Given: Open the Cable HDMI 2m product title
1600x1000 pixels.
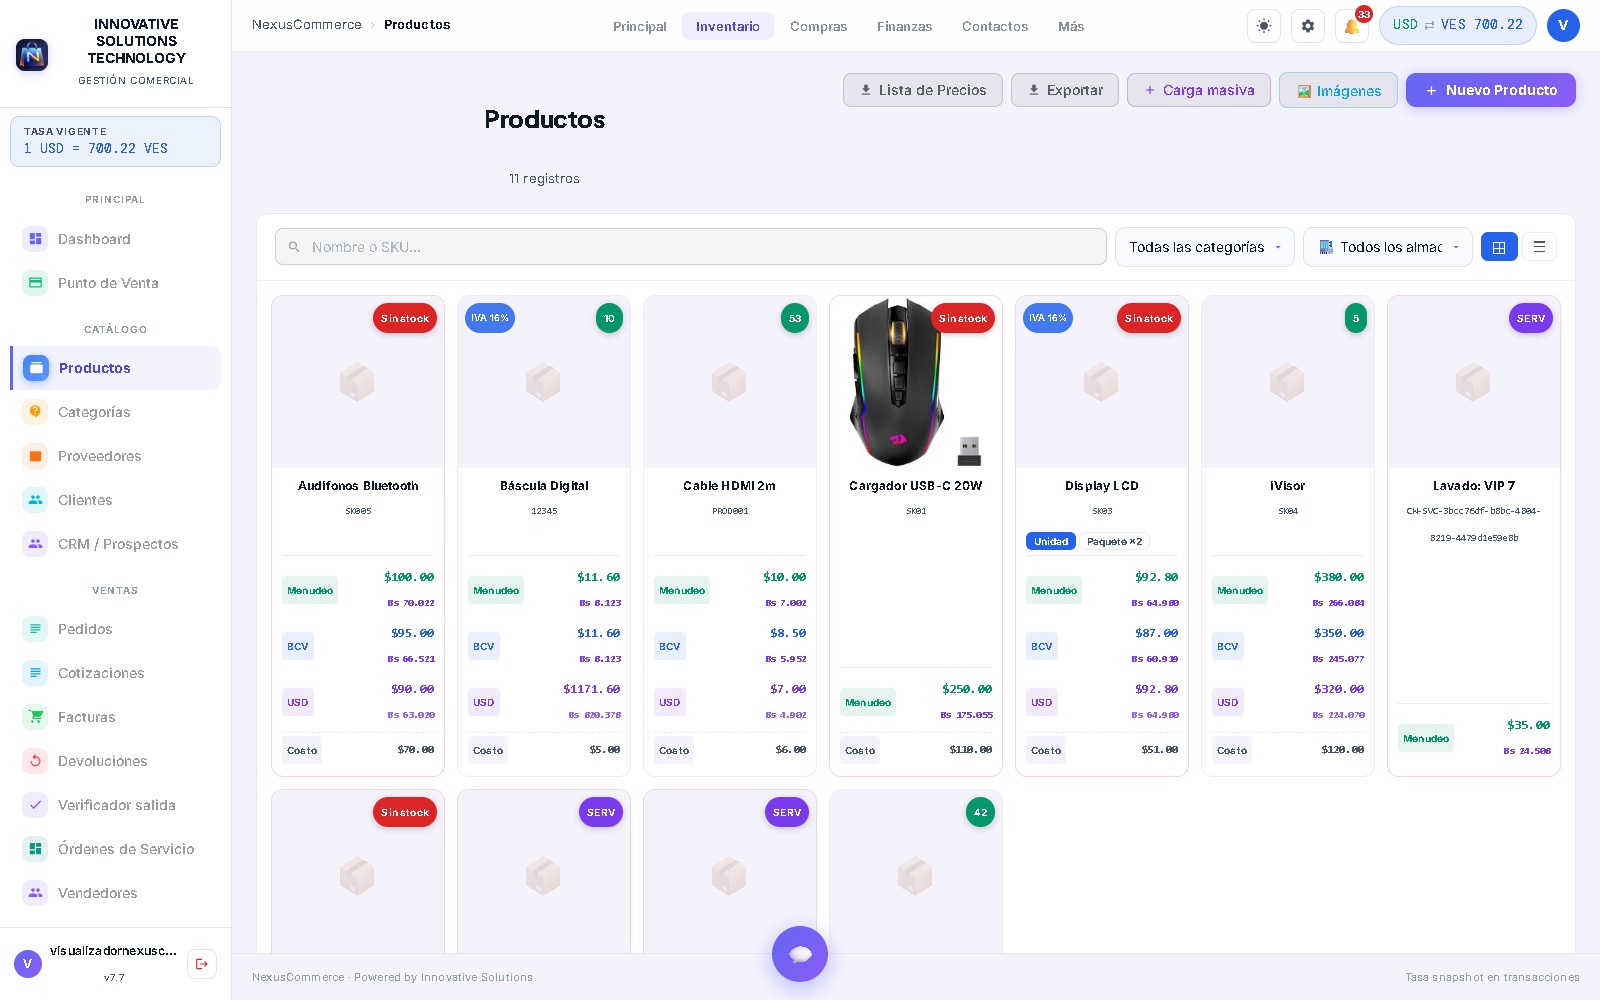Looking at the screenshot, I should click(730, 486).
